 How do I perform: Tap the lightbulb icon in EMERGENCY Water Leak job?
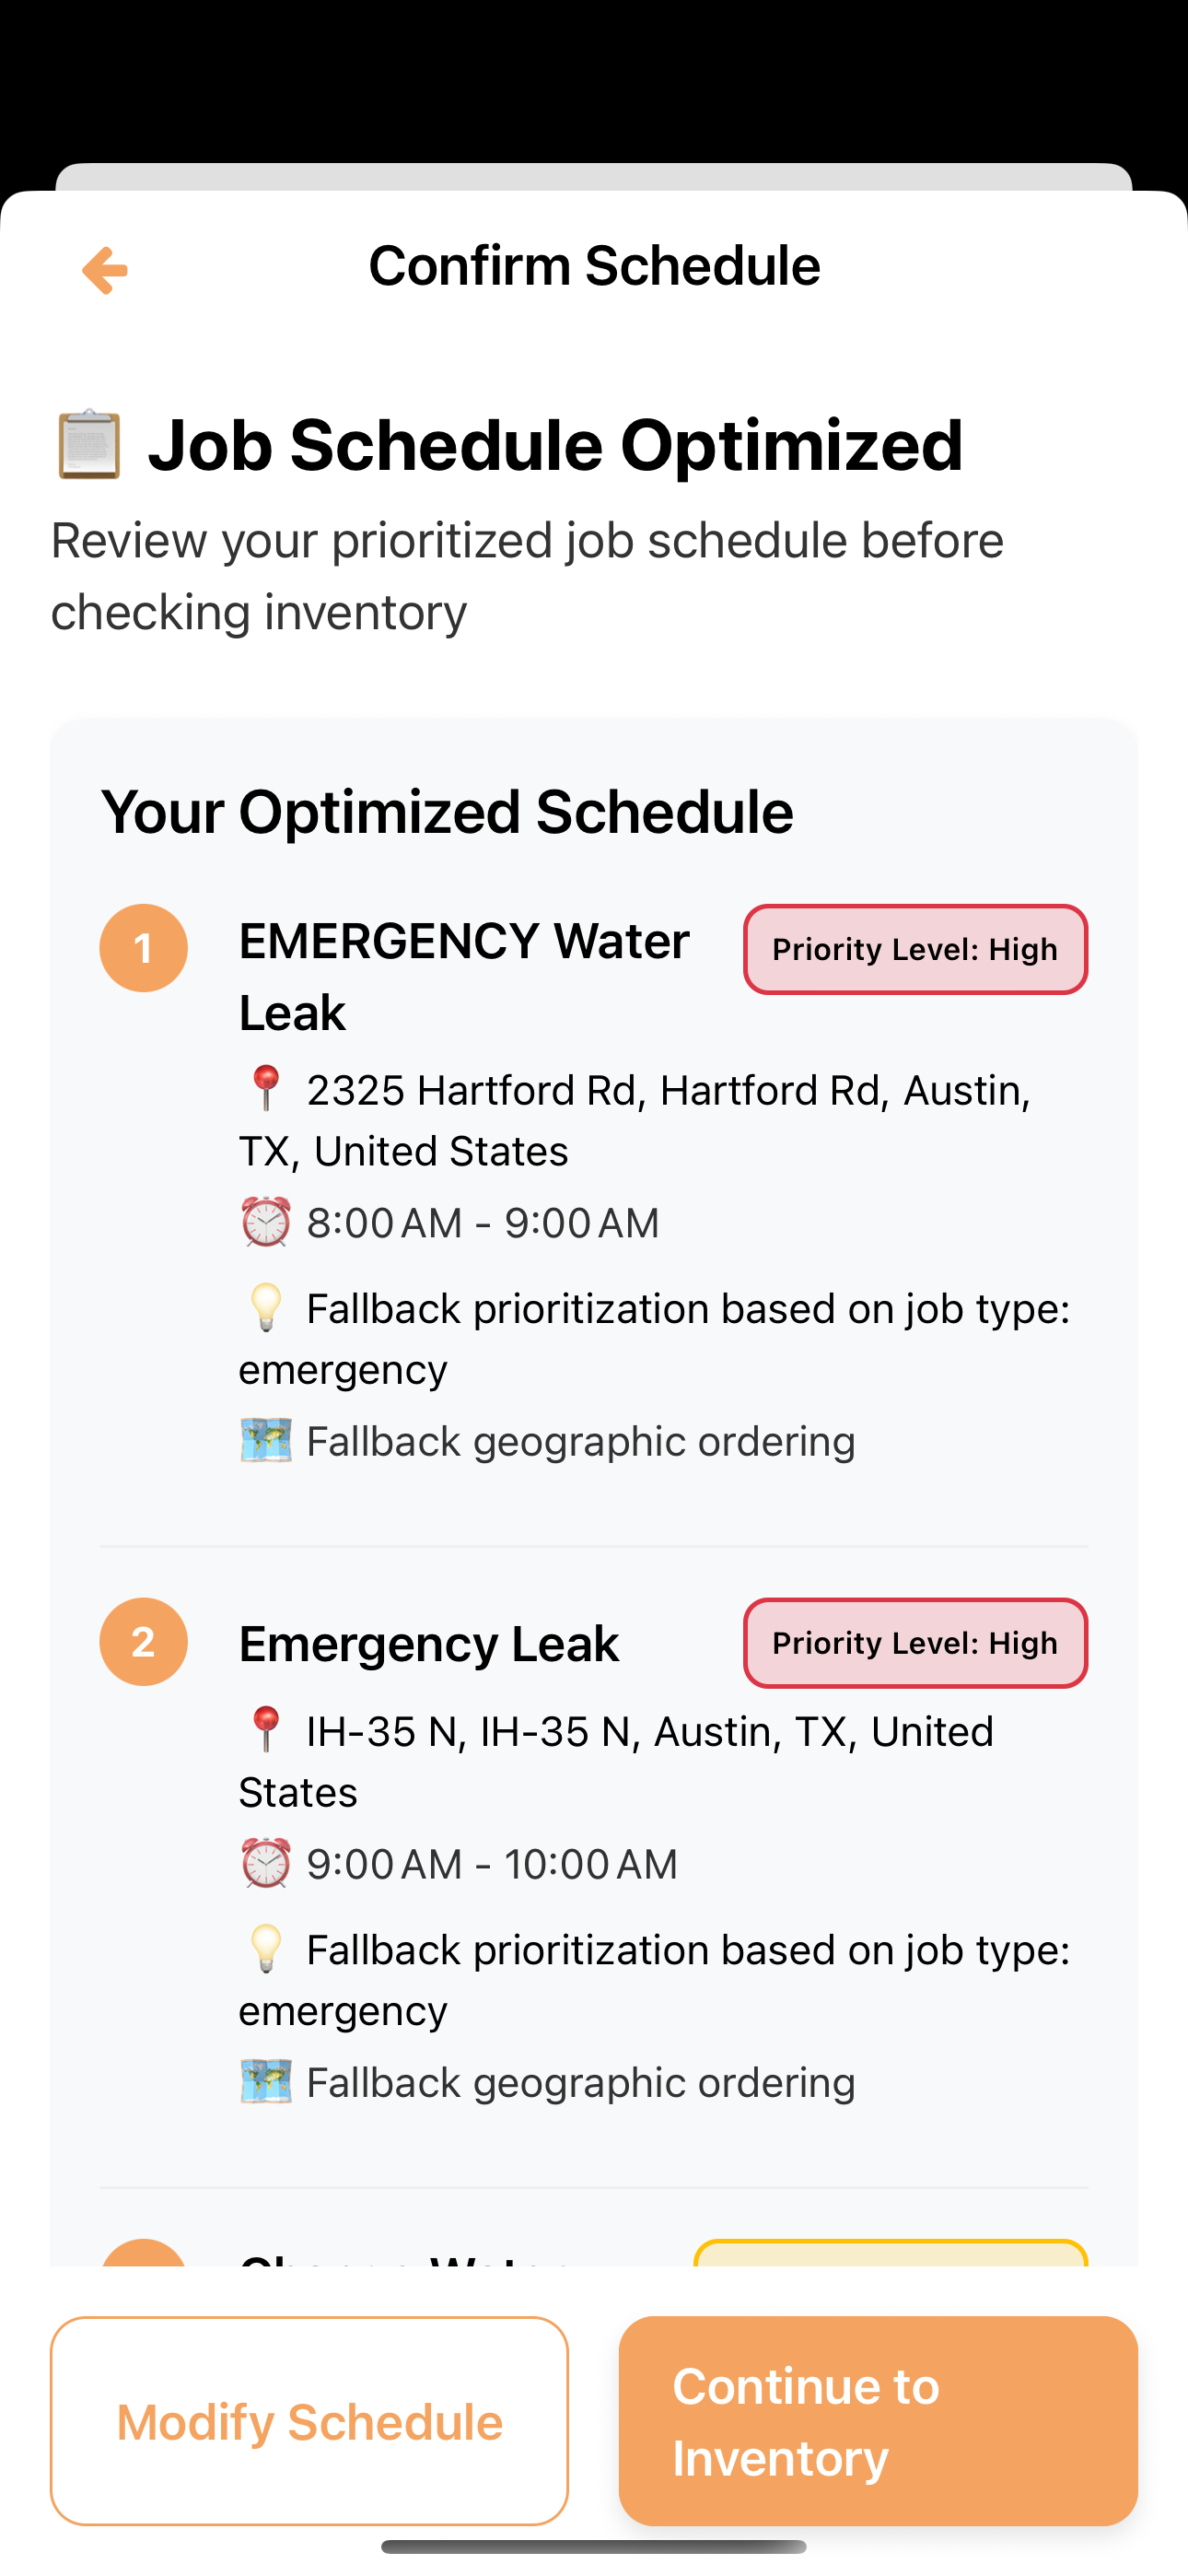(266, 1308)
